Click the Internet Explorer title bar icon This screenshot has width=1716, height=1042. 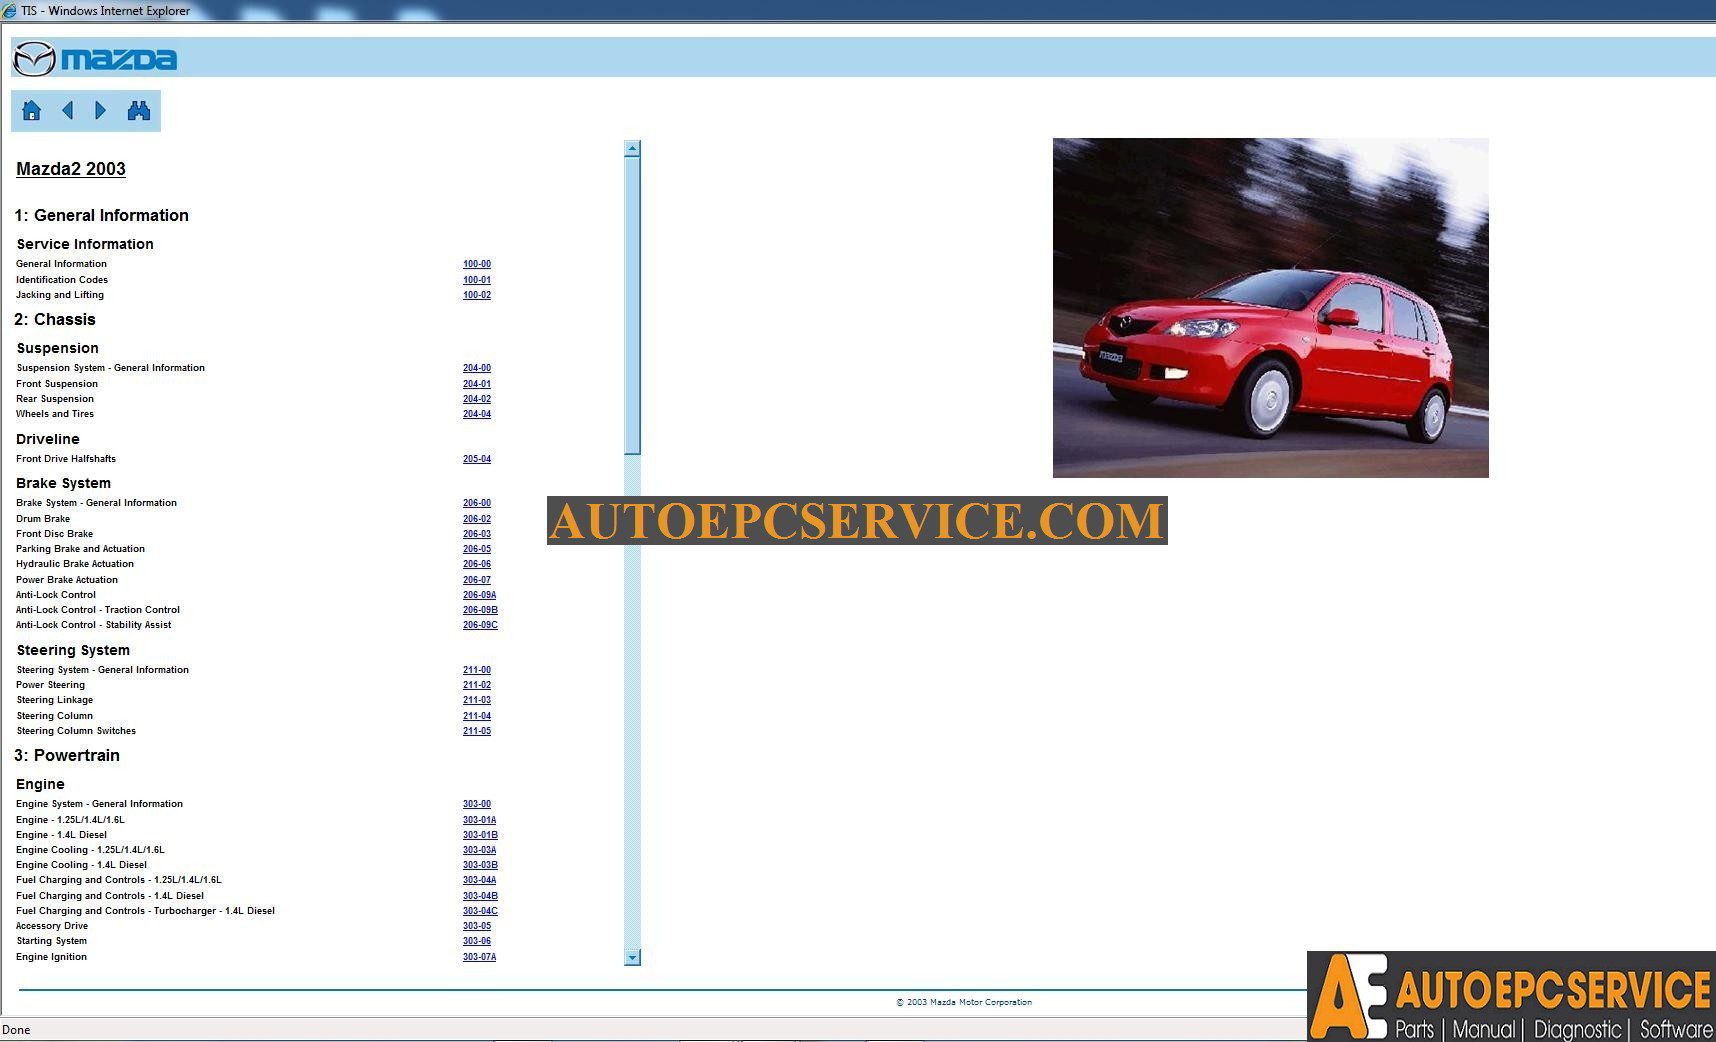point(9,11)
